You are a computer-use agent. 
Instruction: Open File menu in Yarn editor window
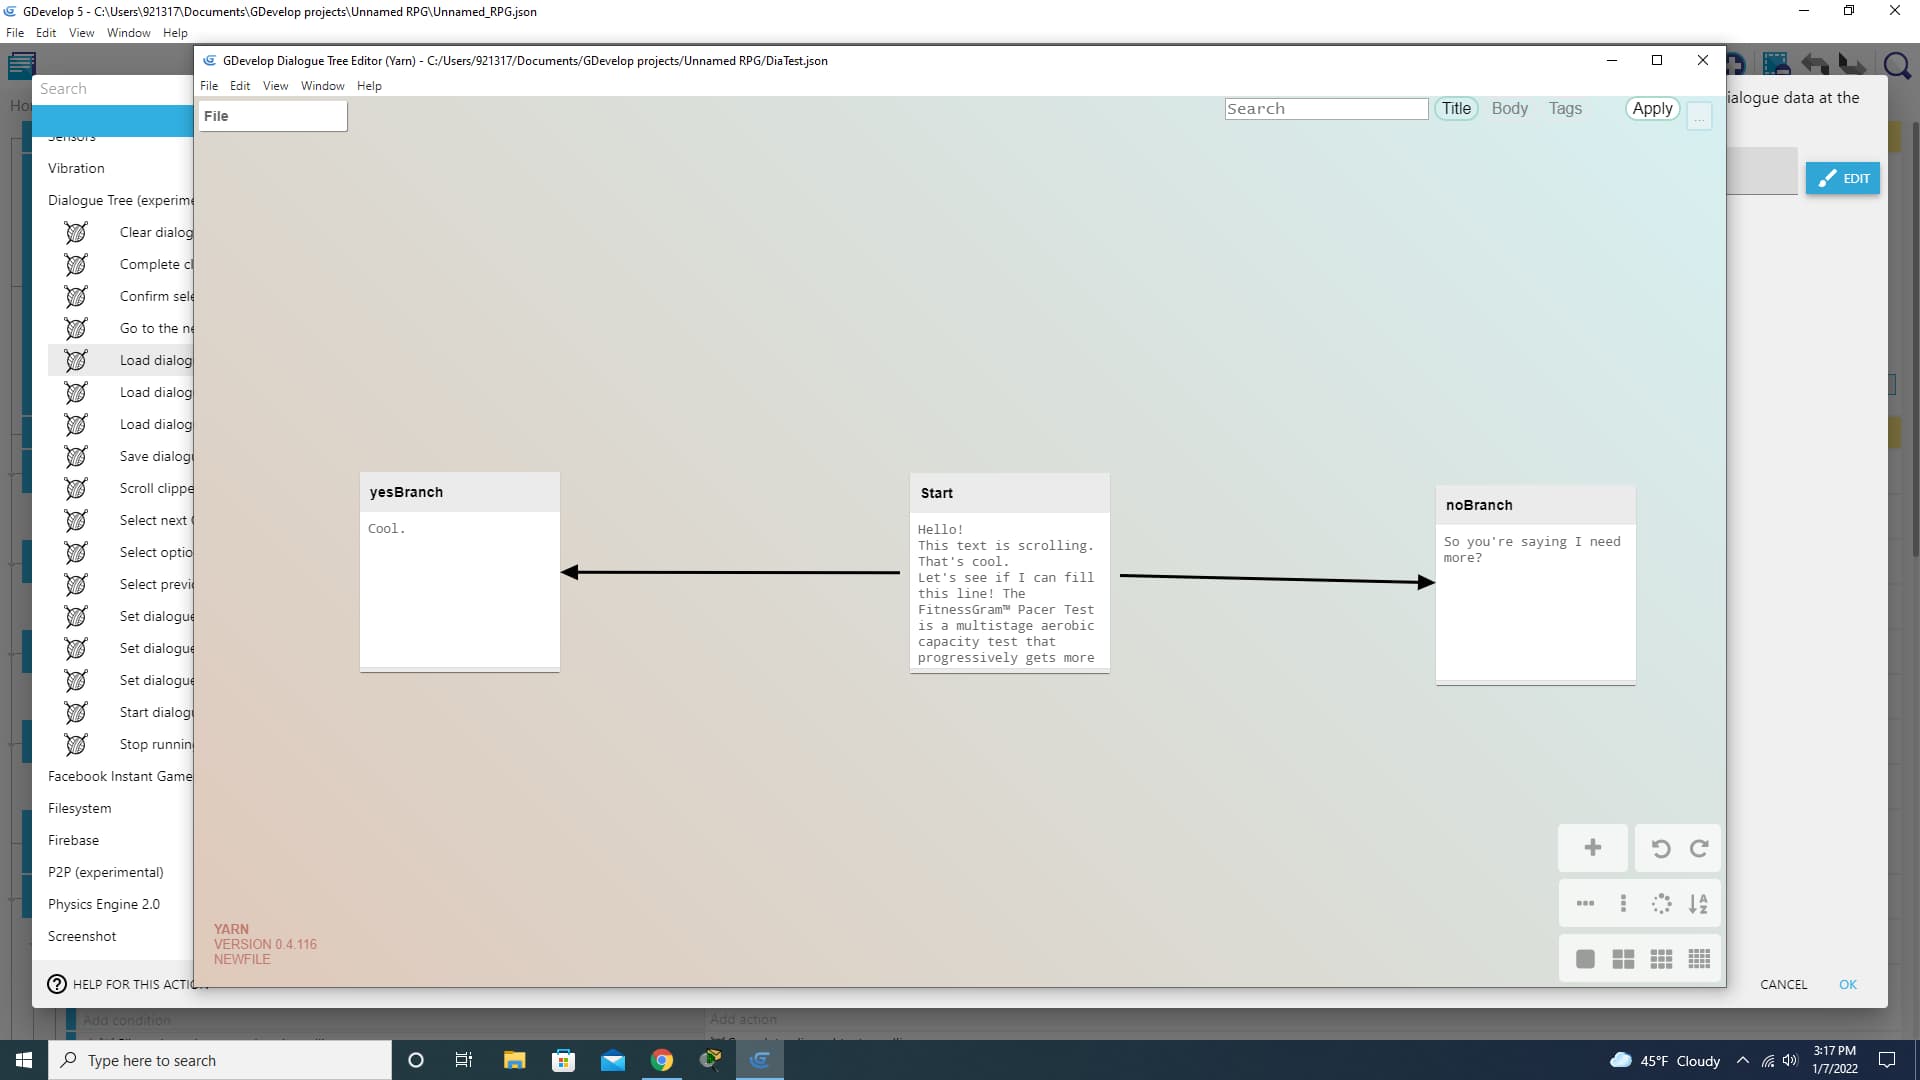209,86
